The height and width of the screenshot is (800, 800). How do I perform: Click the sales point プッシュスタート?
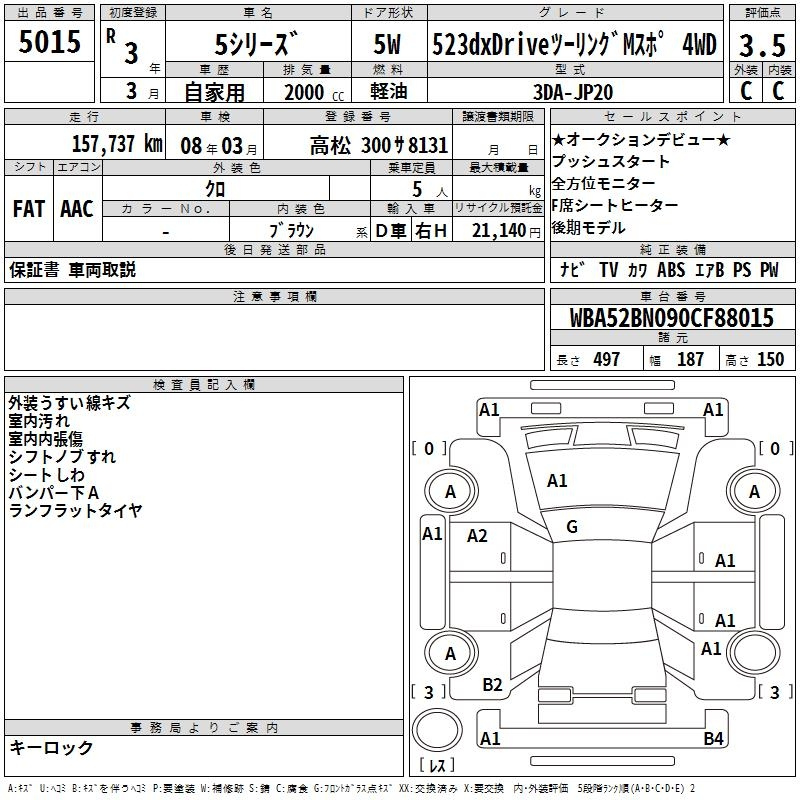611,161
